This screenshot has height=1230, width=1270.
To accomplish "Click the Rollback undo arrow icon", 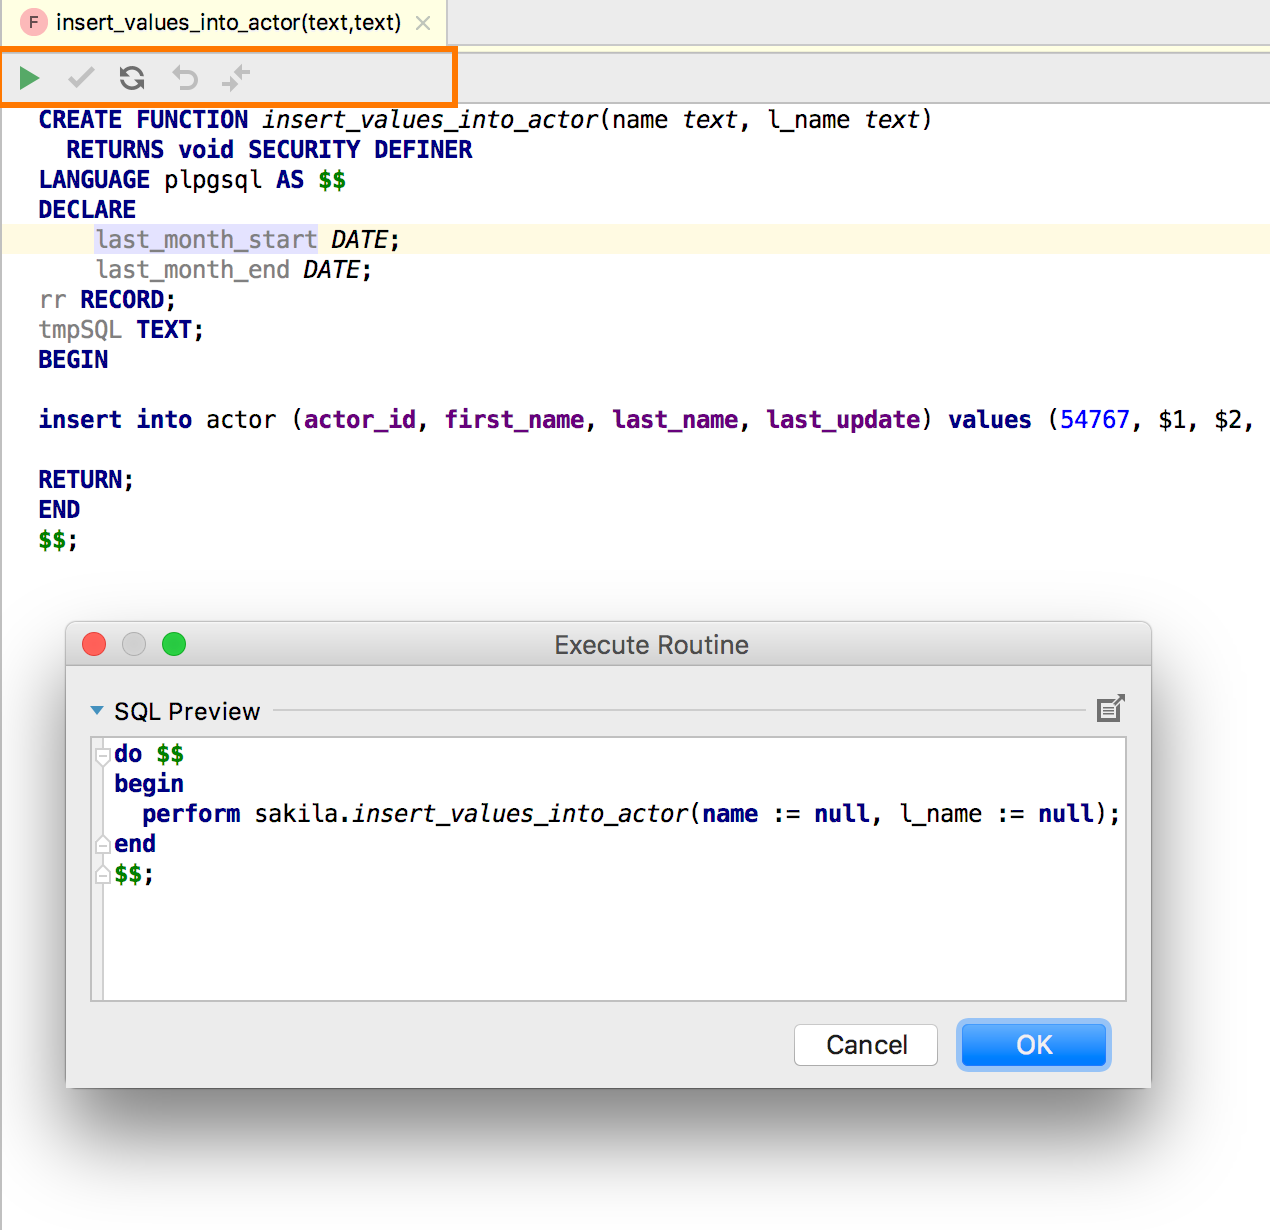I will coord(185,77).
